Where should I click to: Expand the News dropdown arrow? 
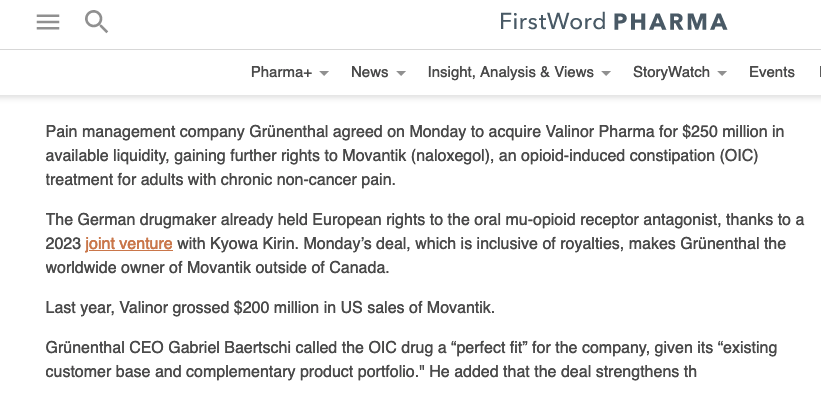401,73
